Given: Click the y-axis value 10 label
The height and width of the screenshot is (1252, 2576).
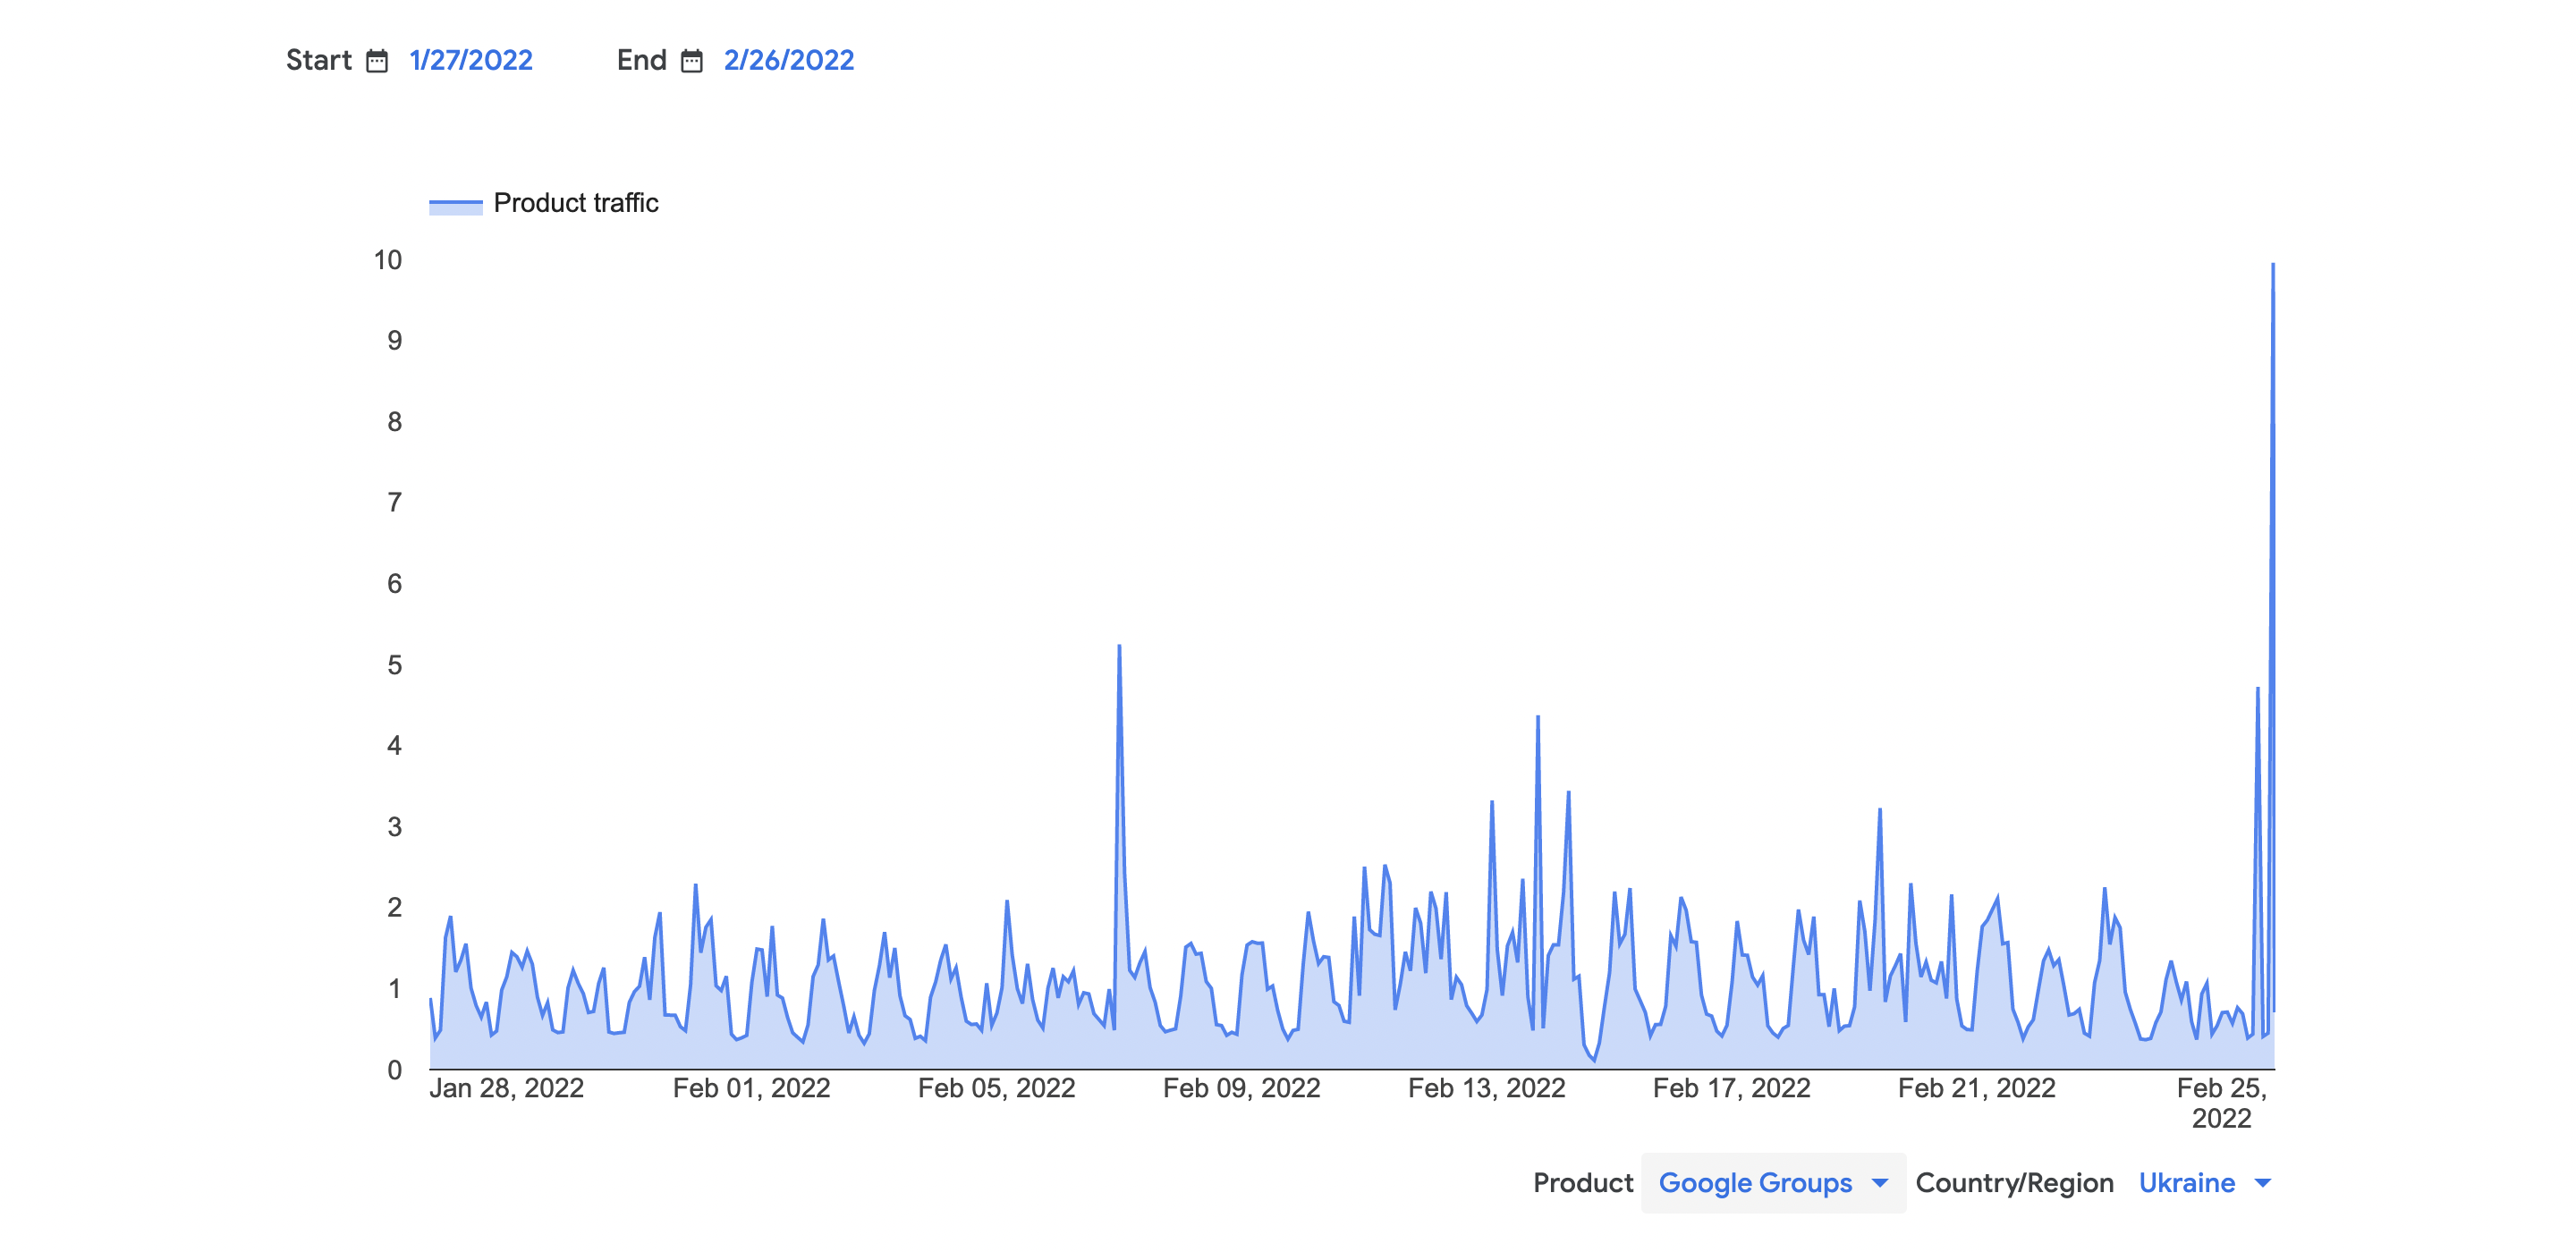Looking at the screenshot, I should pyautogui.click(x=388, y=260).
